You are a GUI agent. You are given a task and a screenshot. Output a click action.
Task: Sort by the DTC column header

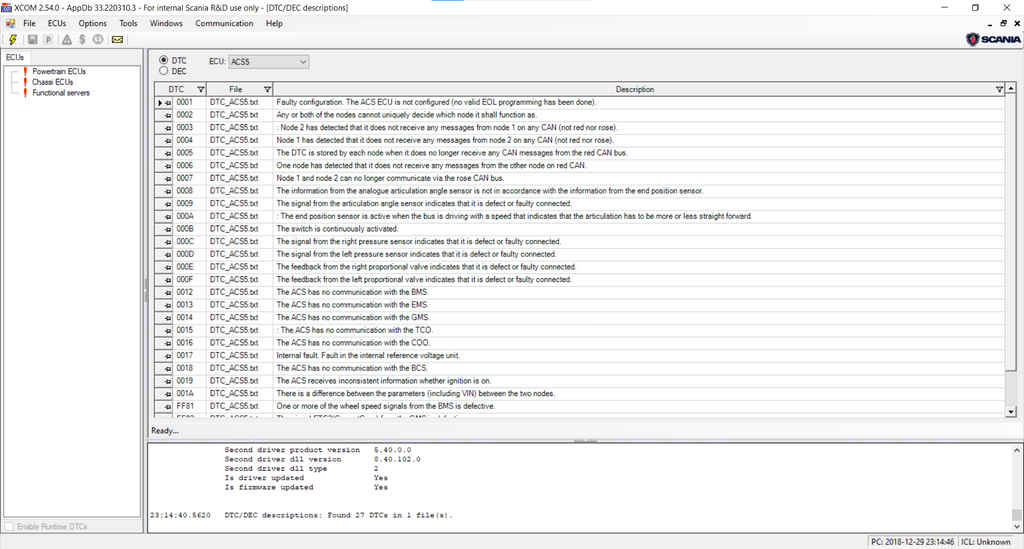[176, 89]
